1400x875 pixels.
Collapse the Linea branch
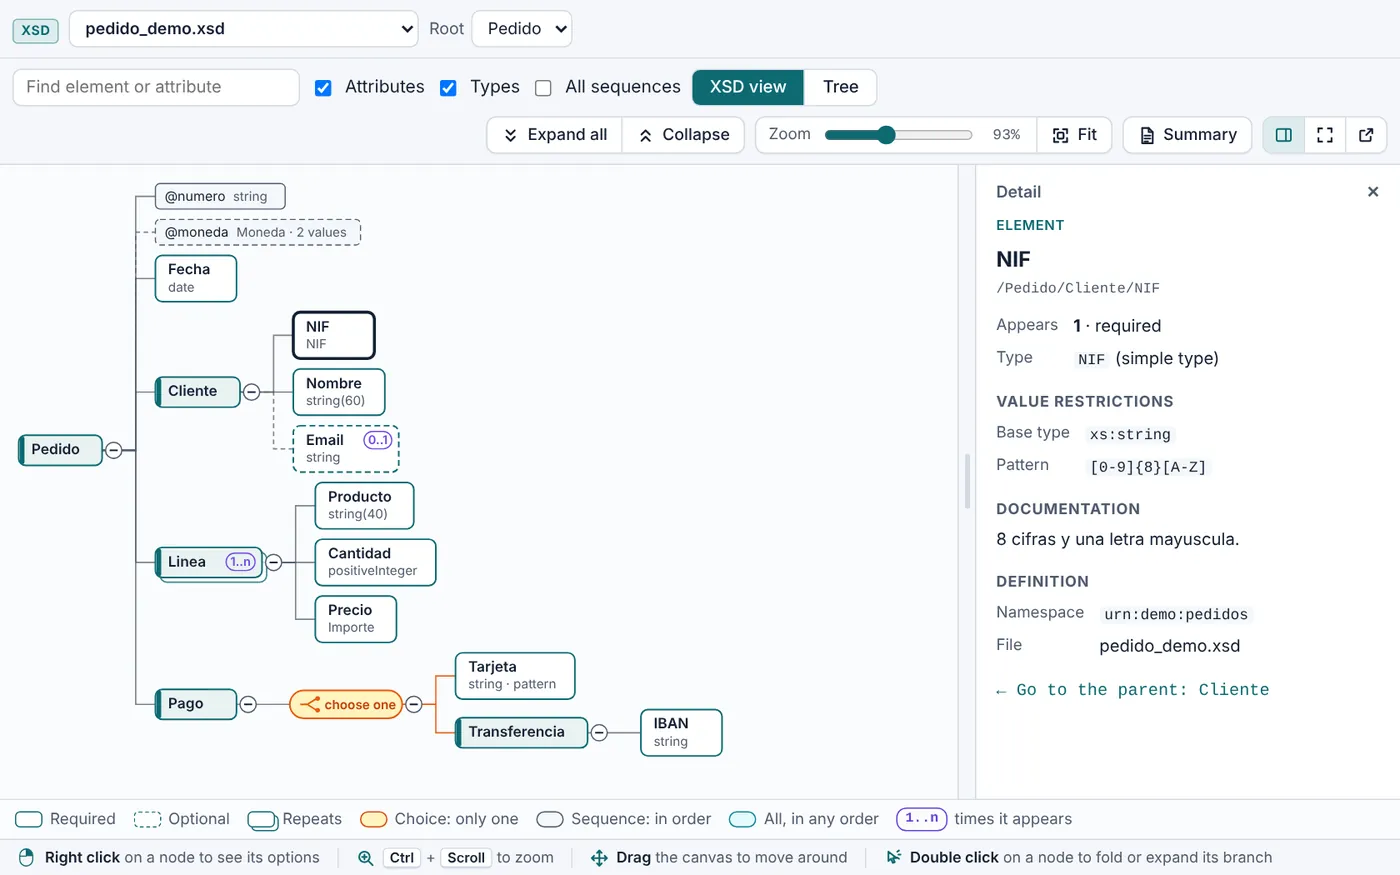(x=274, y=563)
